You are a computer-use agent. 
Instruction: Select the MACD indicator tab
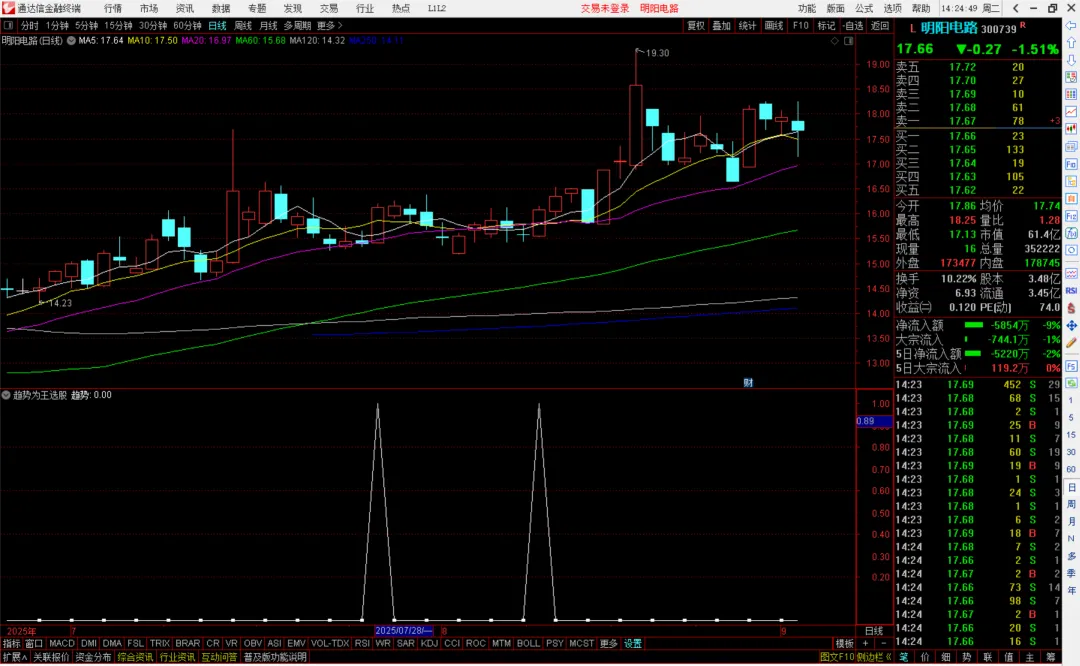coord(62,643)
